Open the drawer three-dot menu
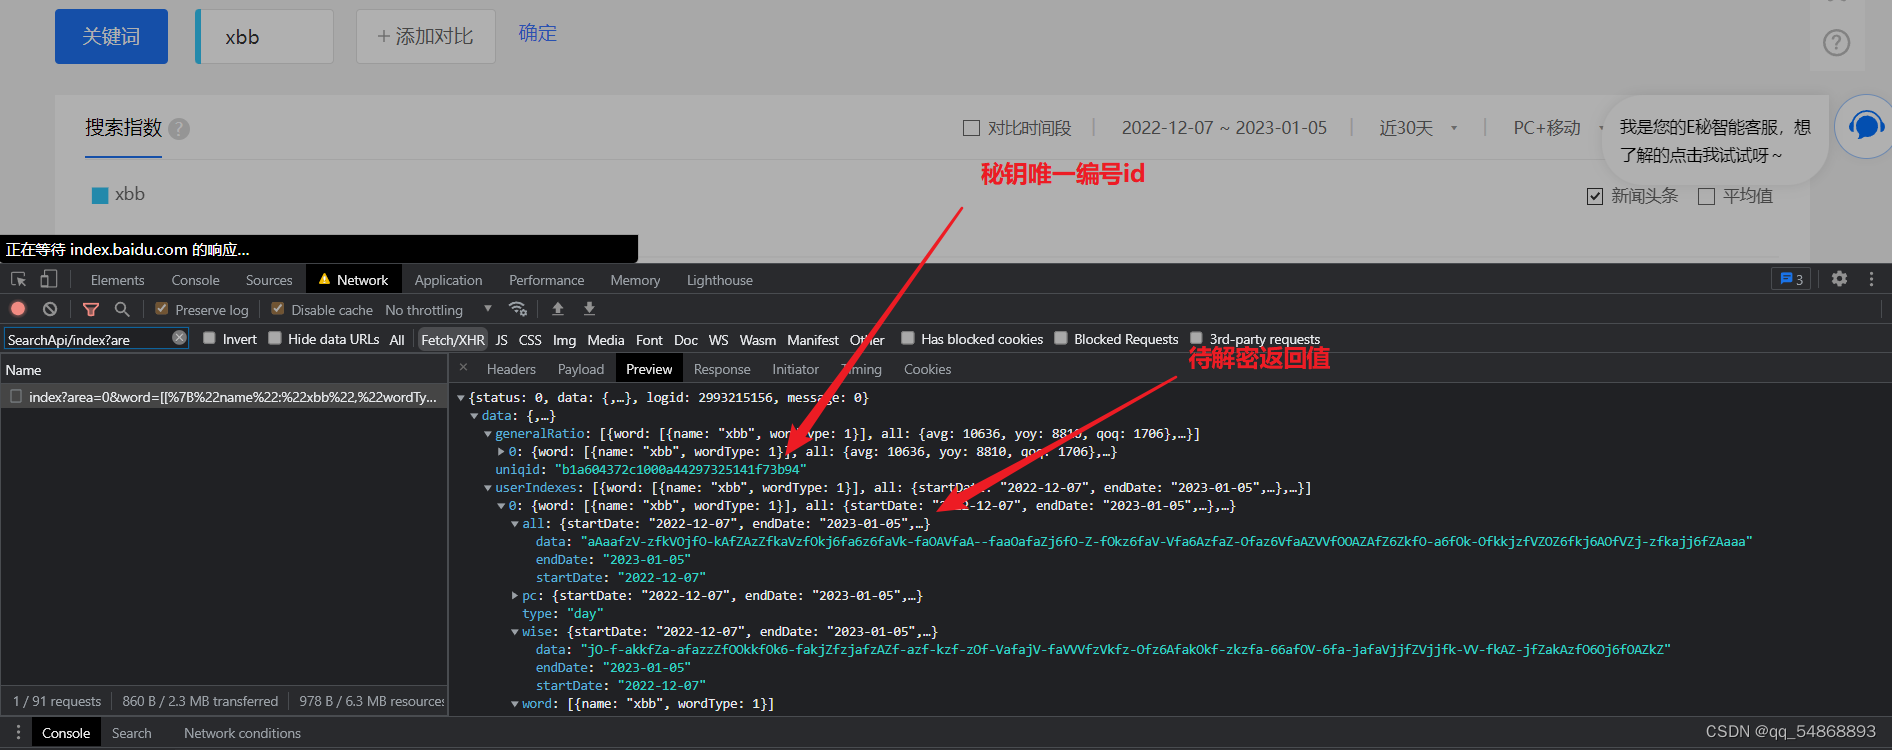The height and width of the screenshot is (750, 1892). (18, 732)
